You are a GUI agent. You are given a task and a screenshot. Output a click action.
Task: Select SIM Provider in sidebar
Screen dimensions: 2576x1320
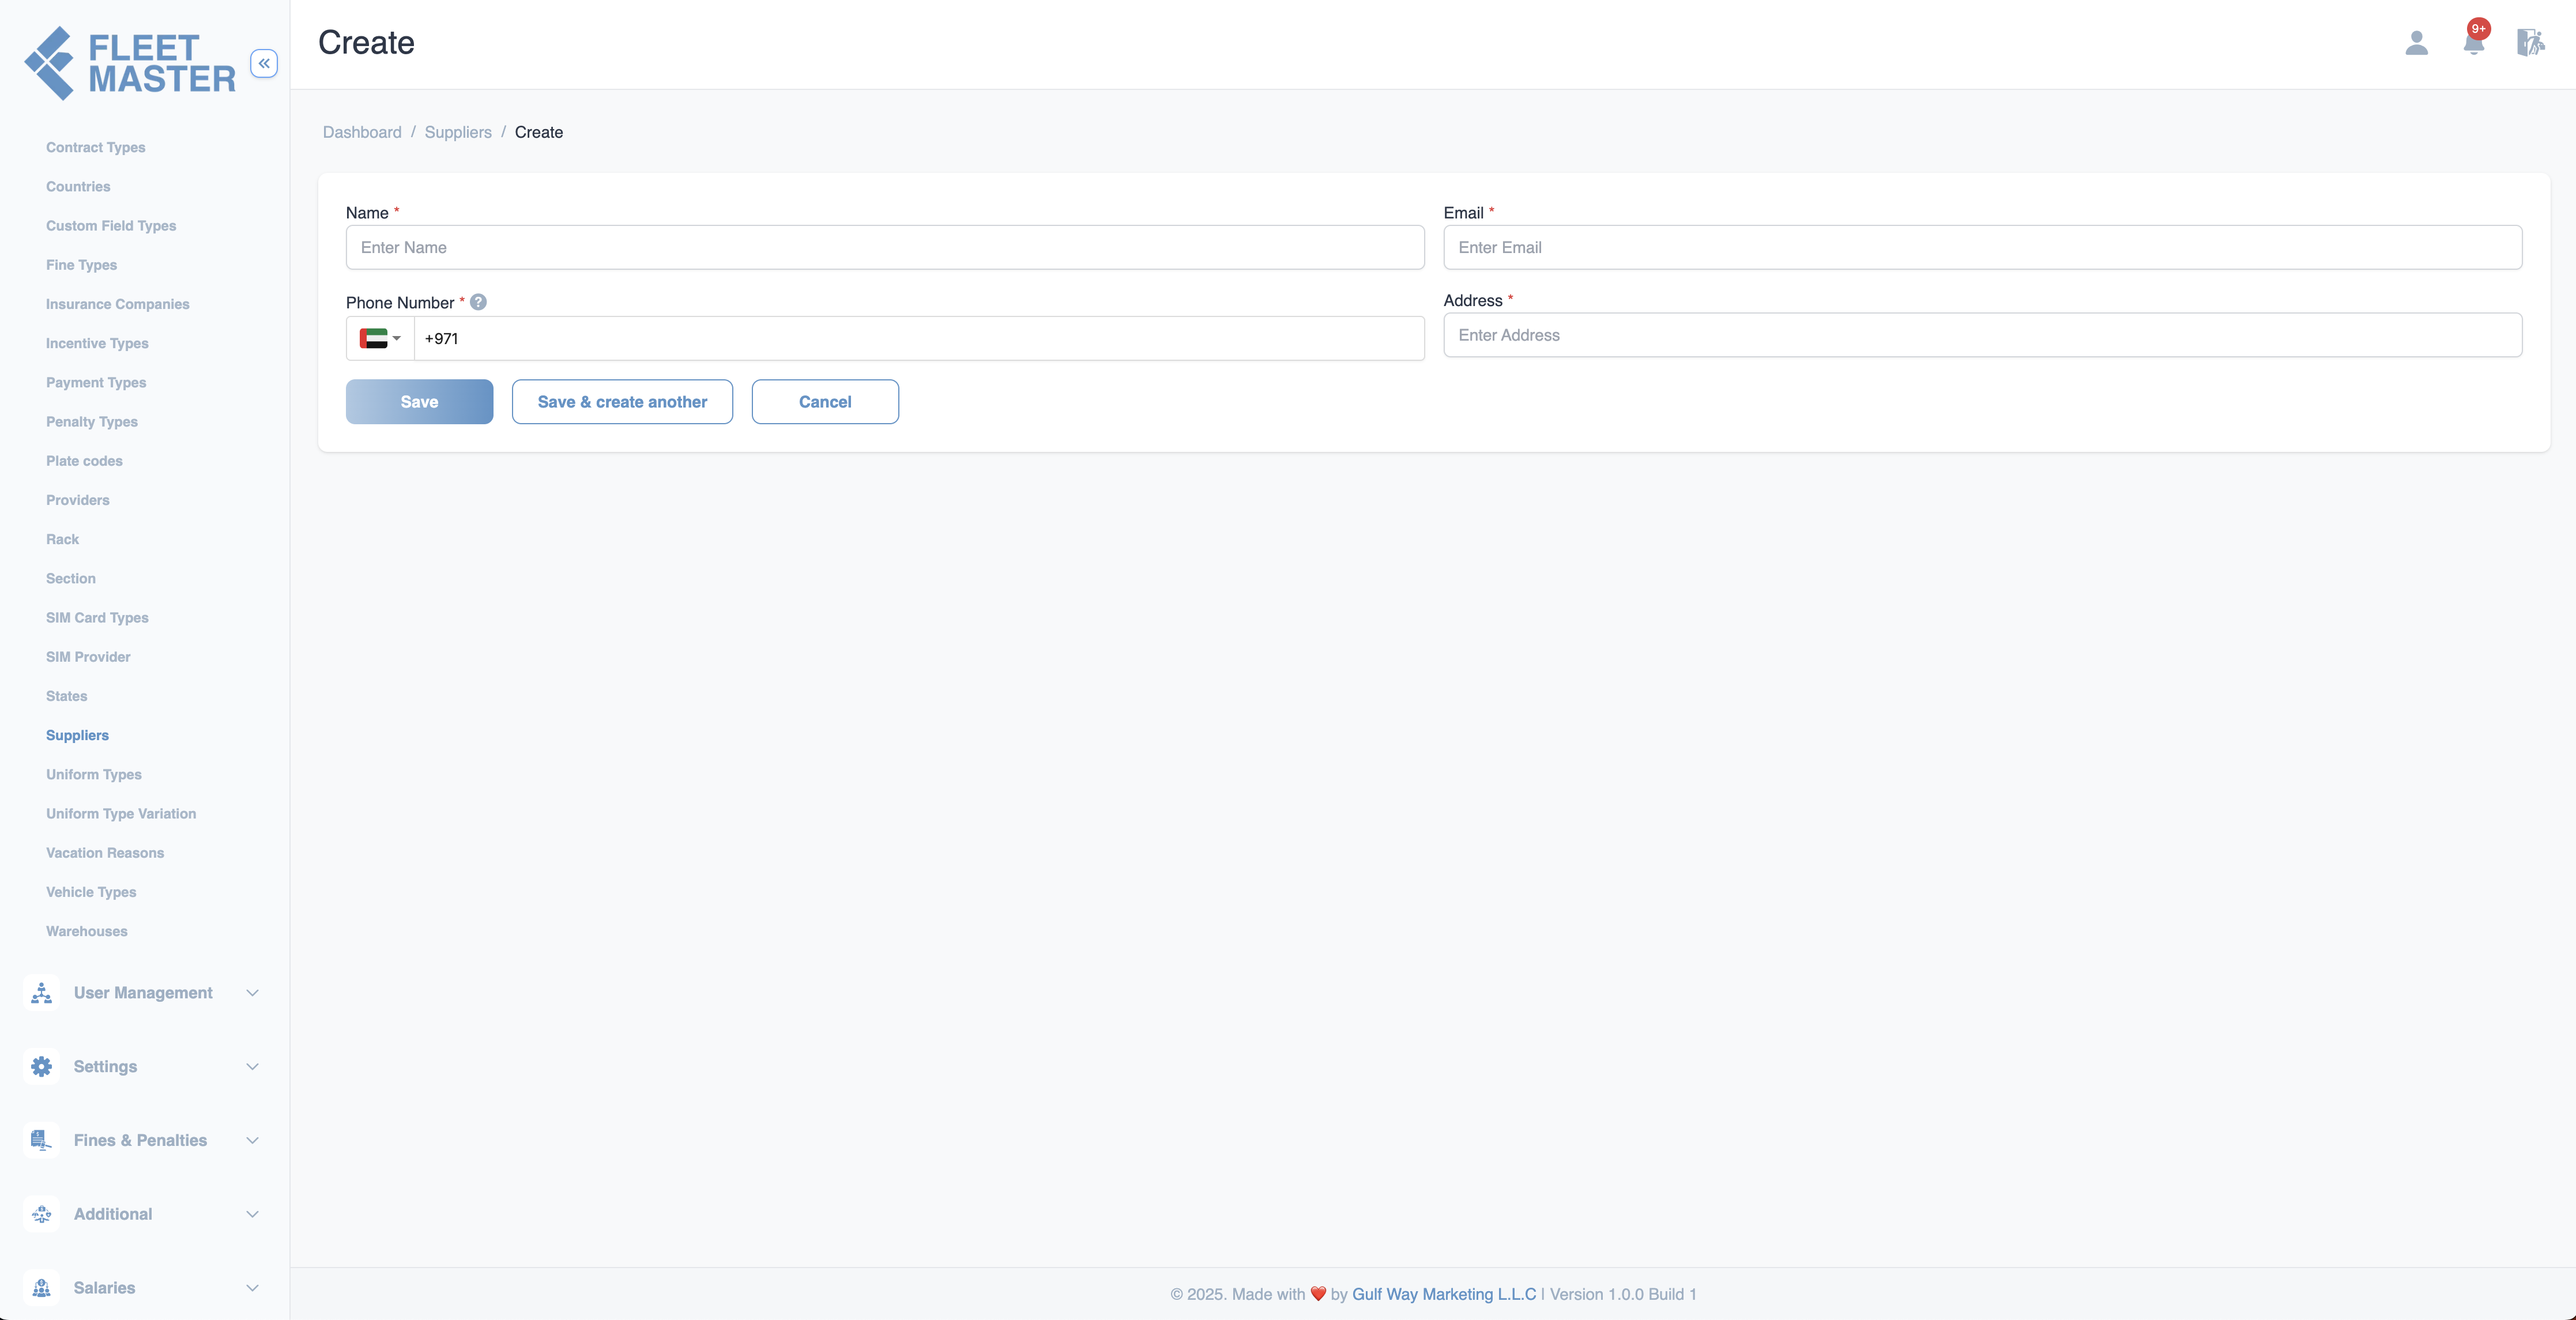88,656
